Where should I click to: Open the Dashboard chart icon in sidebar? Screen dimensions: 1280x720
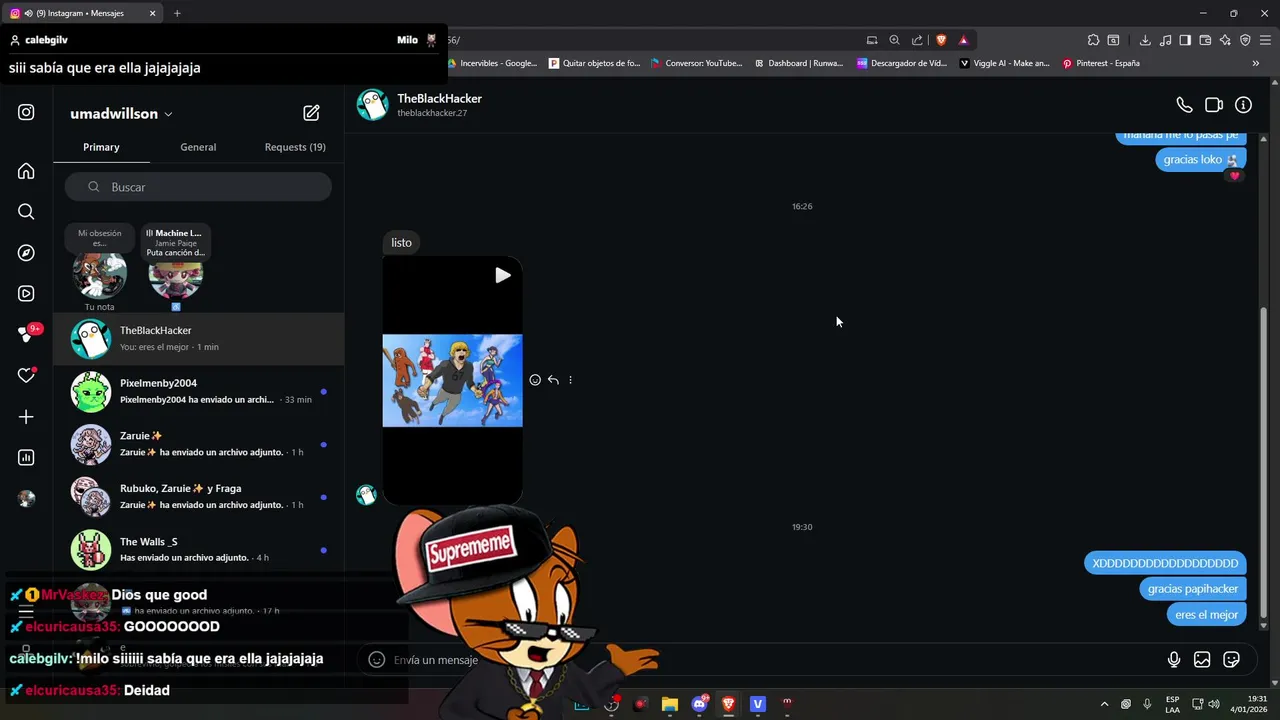[26, 458]
